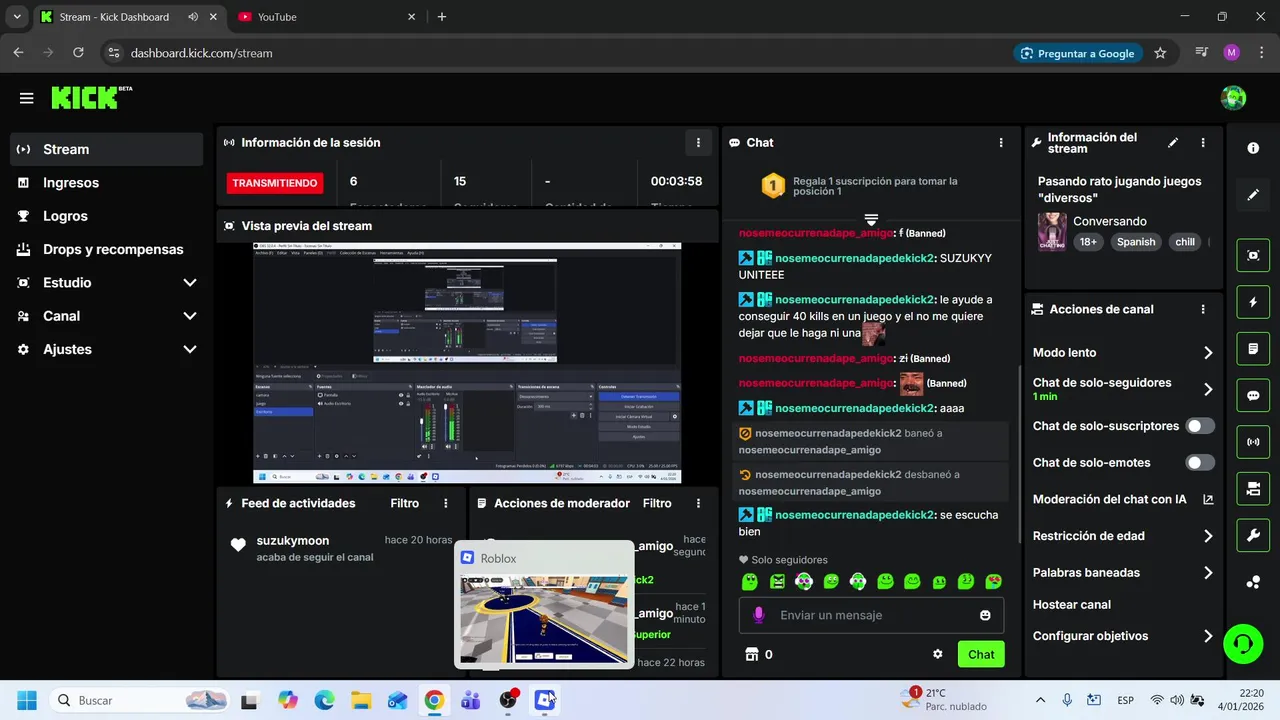
Task: Open the profile avatar menu
Action: 1233,98
